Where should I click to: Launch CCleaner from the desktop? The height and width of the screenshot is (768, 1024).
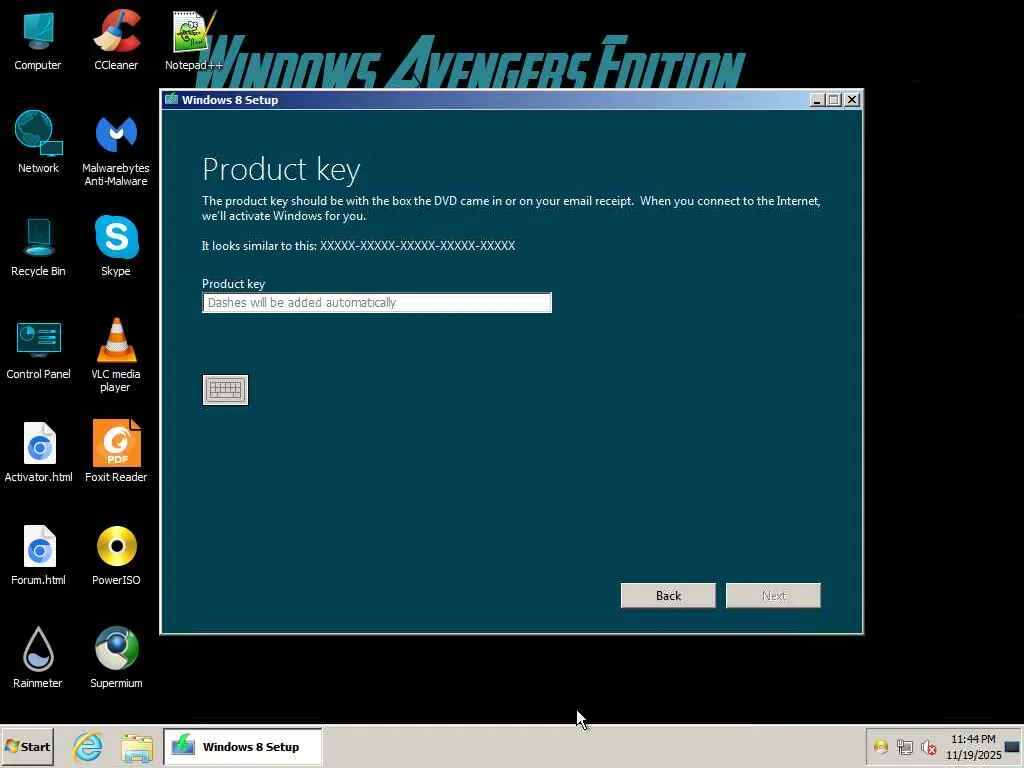click(x=116, y=40)
